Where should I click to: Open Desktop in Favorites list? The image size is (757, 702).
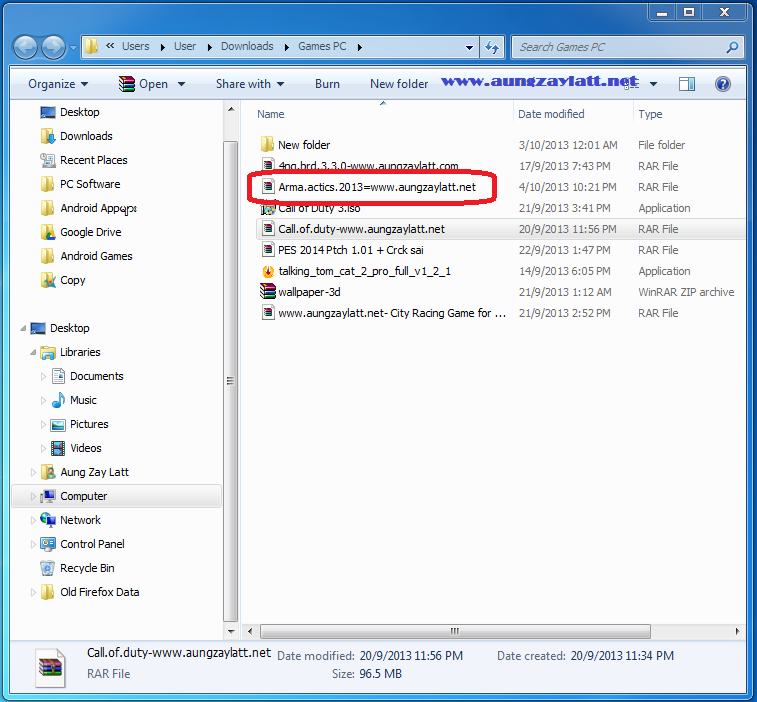click(80, 112)
